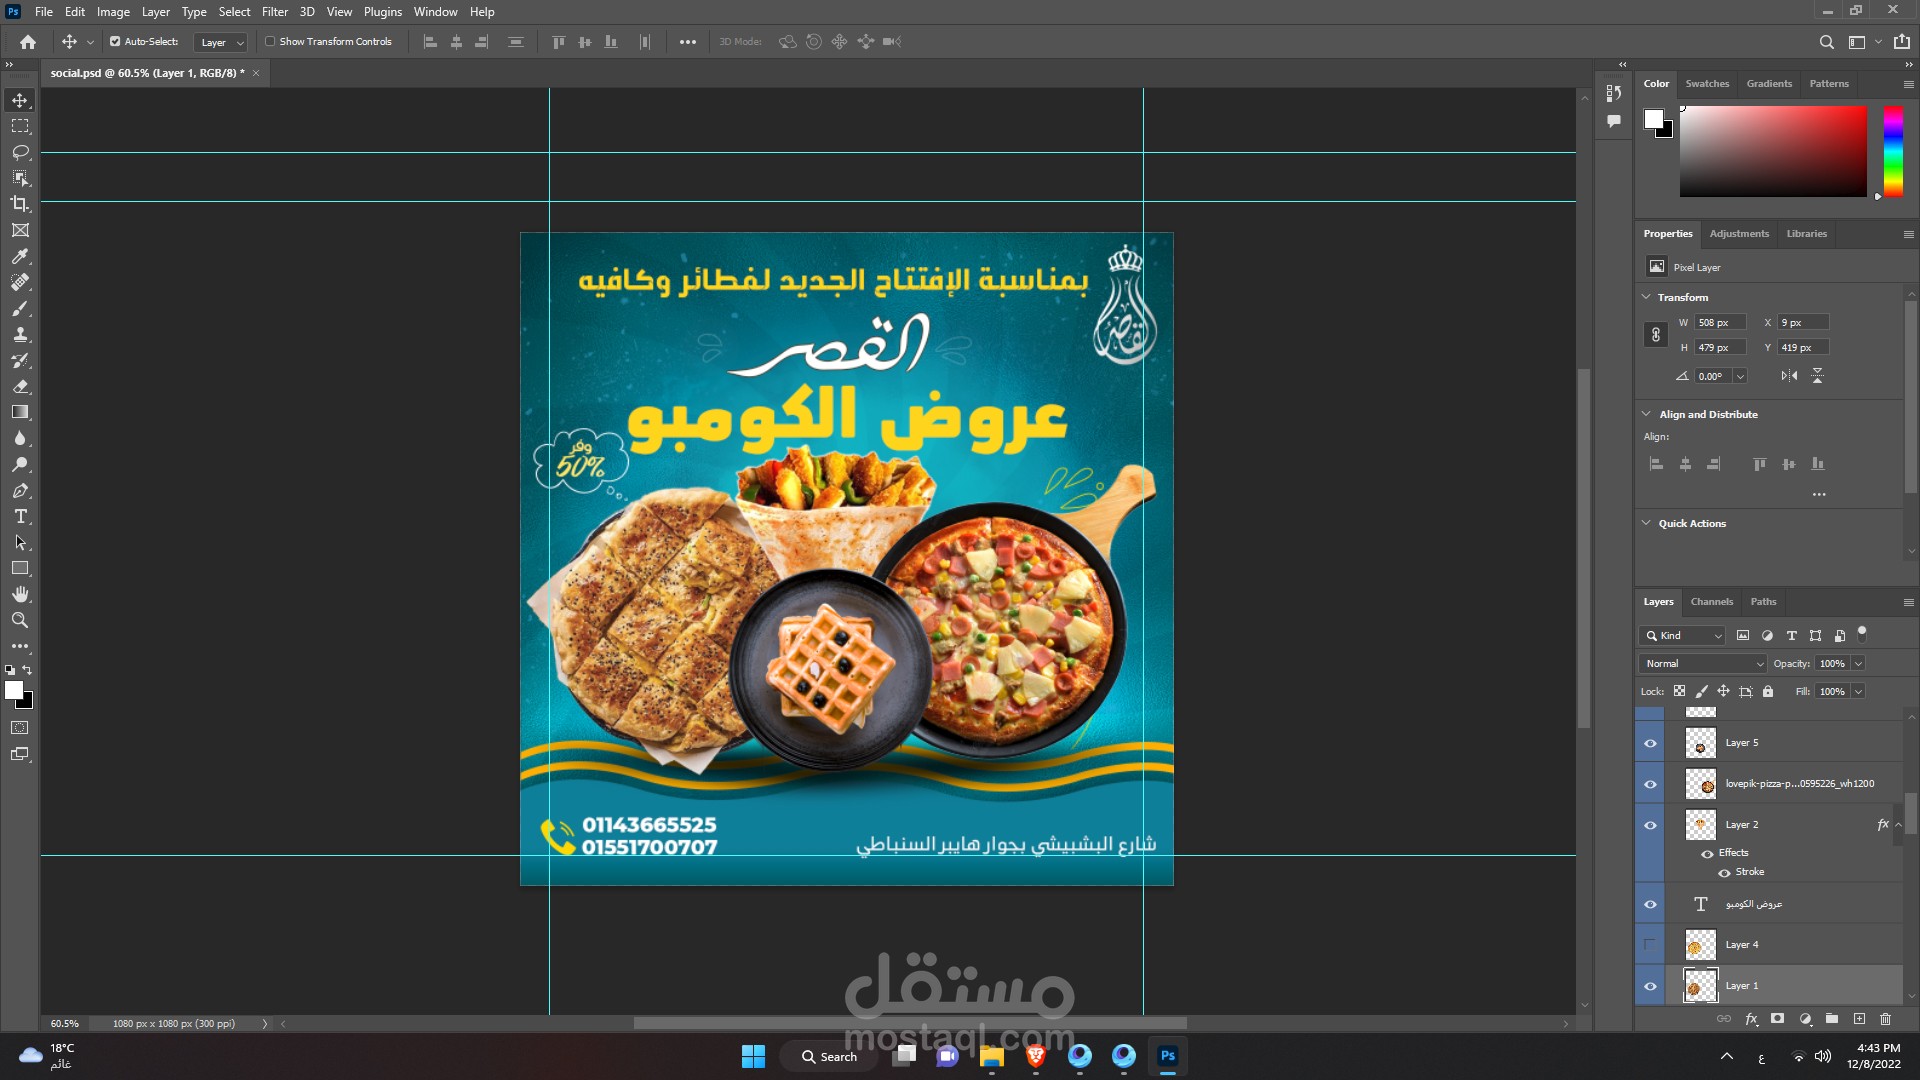
Task: Click the width W input field
Action: [x=1720, y=323]
